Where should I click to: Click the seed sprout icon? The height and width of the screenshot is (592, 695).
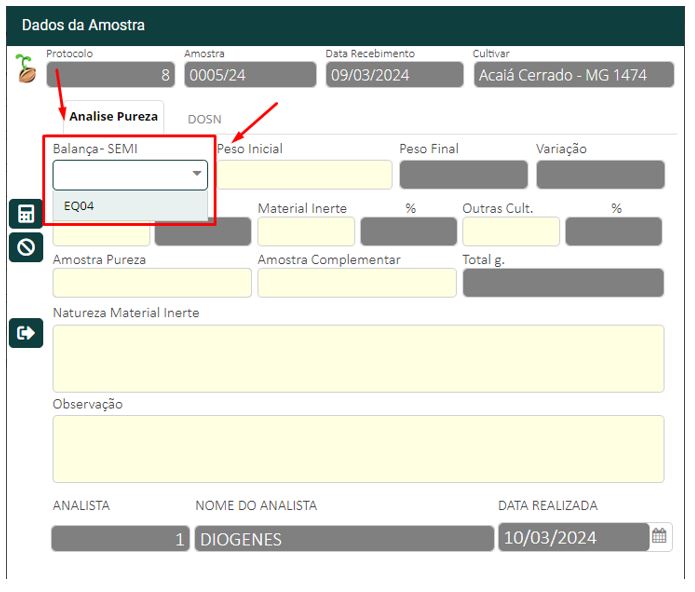pyautogui.click(x=24, y=68)
